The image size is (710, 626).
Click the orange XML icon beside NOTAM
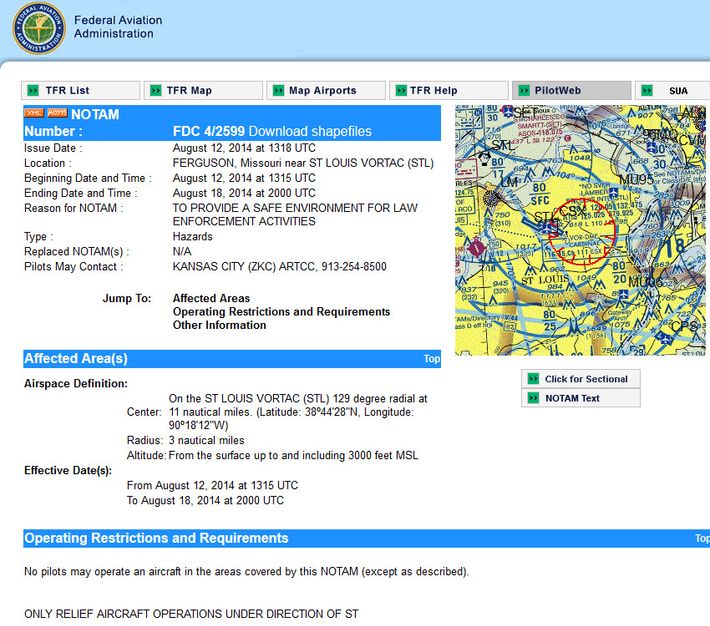(34, 113)
